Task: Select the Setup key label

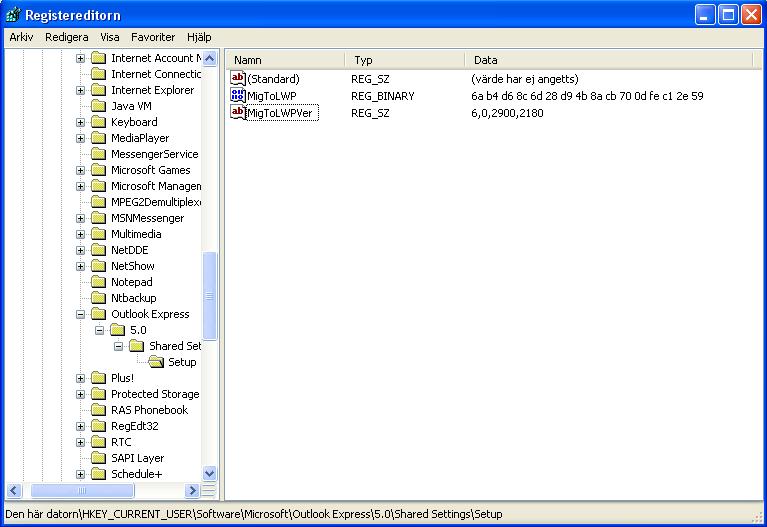Action: 182,362
